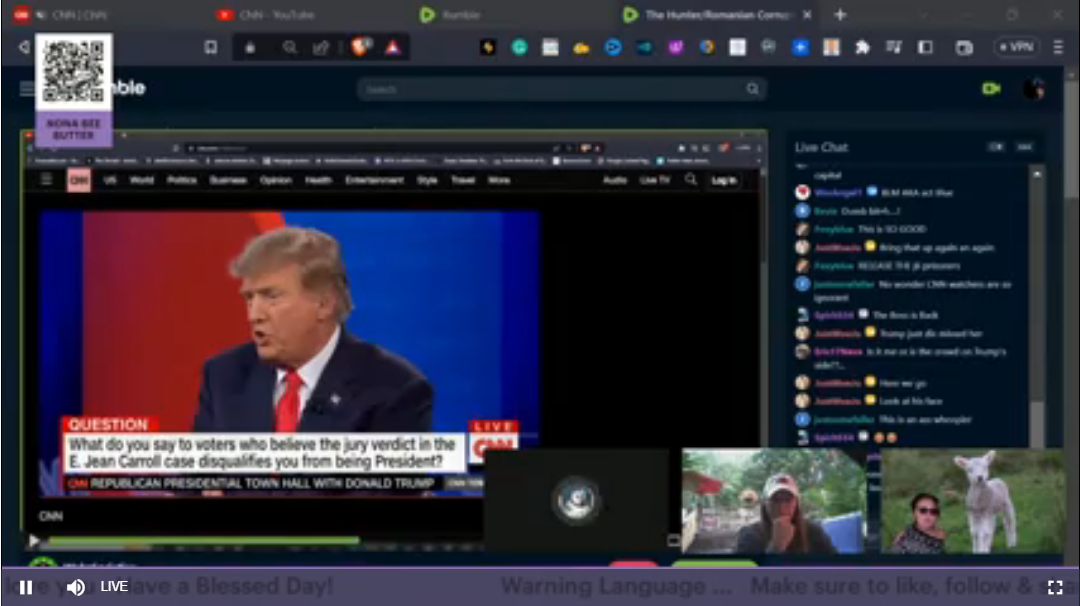This screenshot has width=1080, height=606.
Task: Click the webcam feed of woman in cap
Action: pyautogui.click(x=773, y=501)
